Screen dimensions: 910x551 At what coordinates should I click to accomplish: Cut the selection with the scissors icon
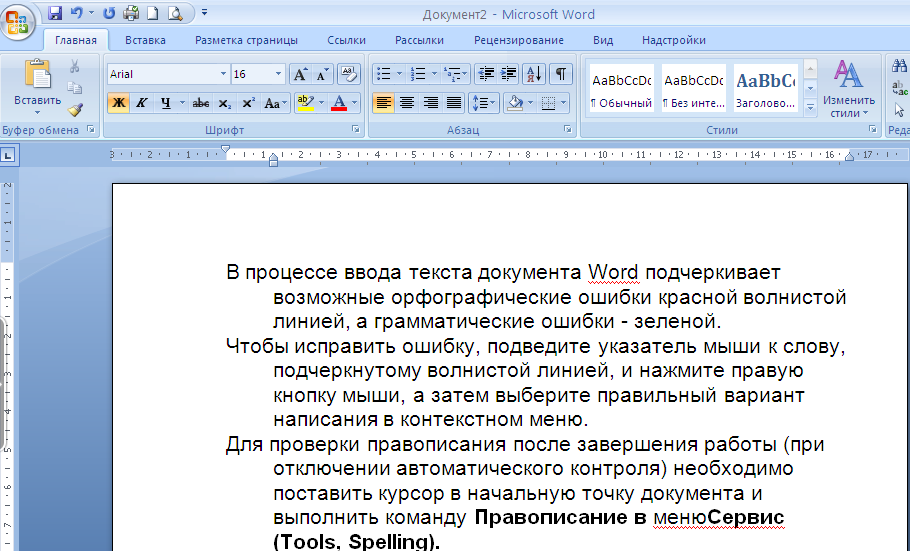(74, 66)
